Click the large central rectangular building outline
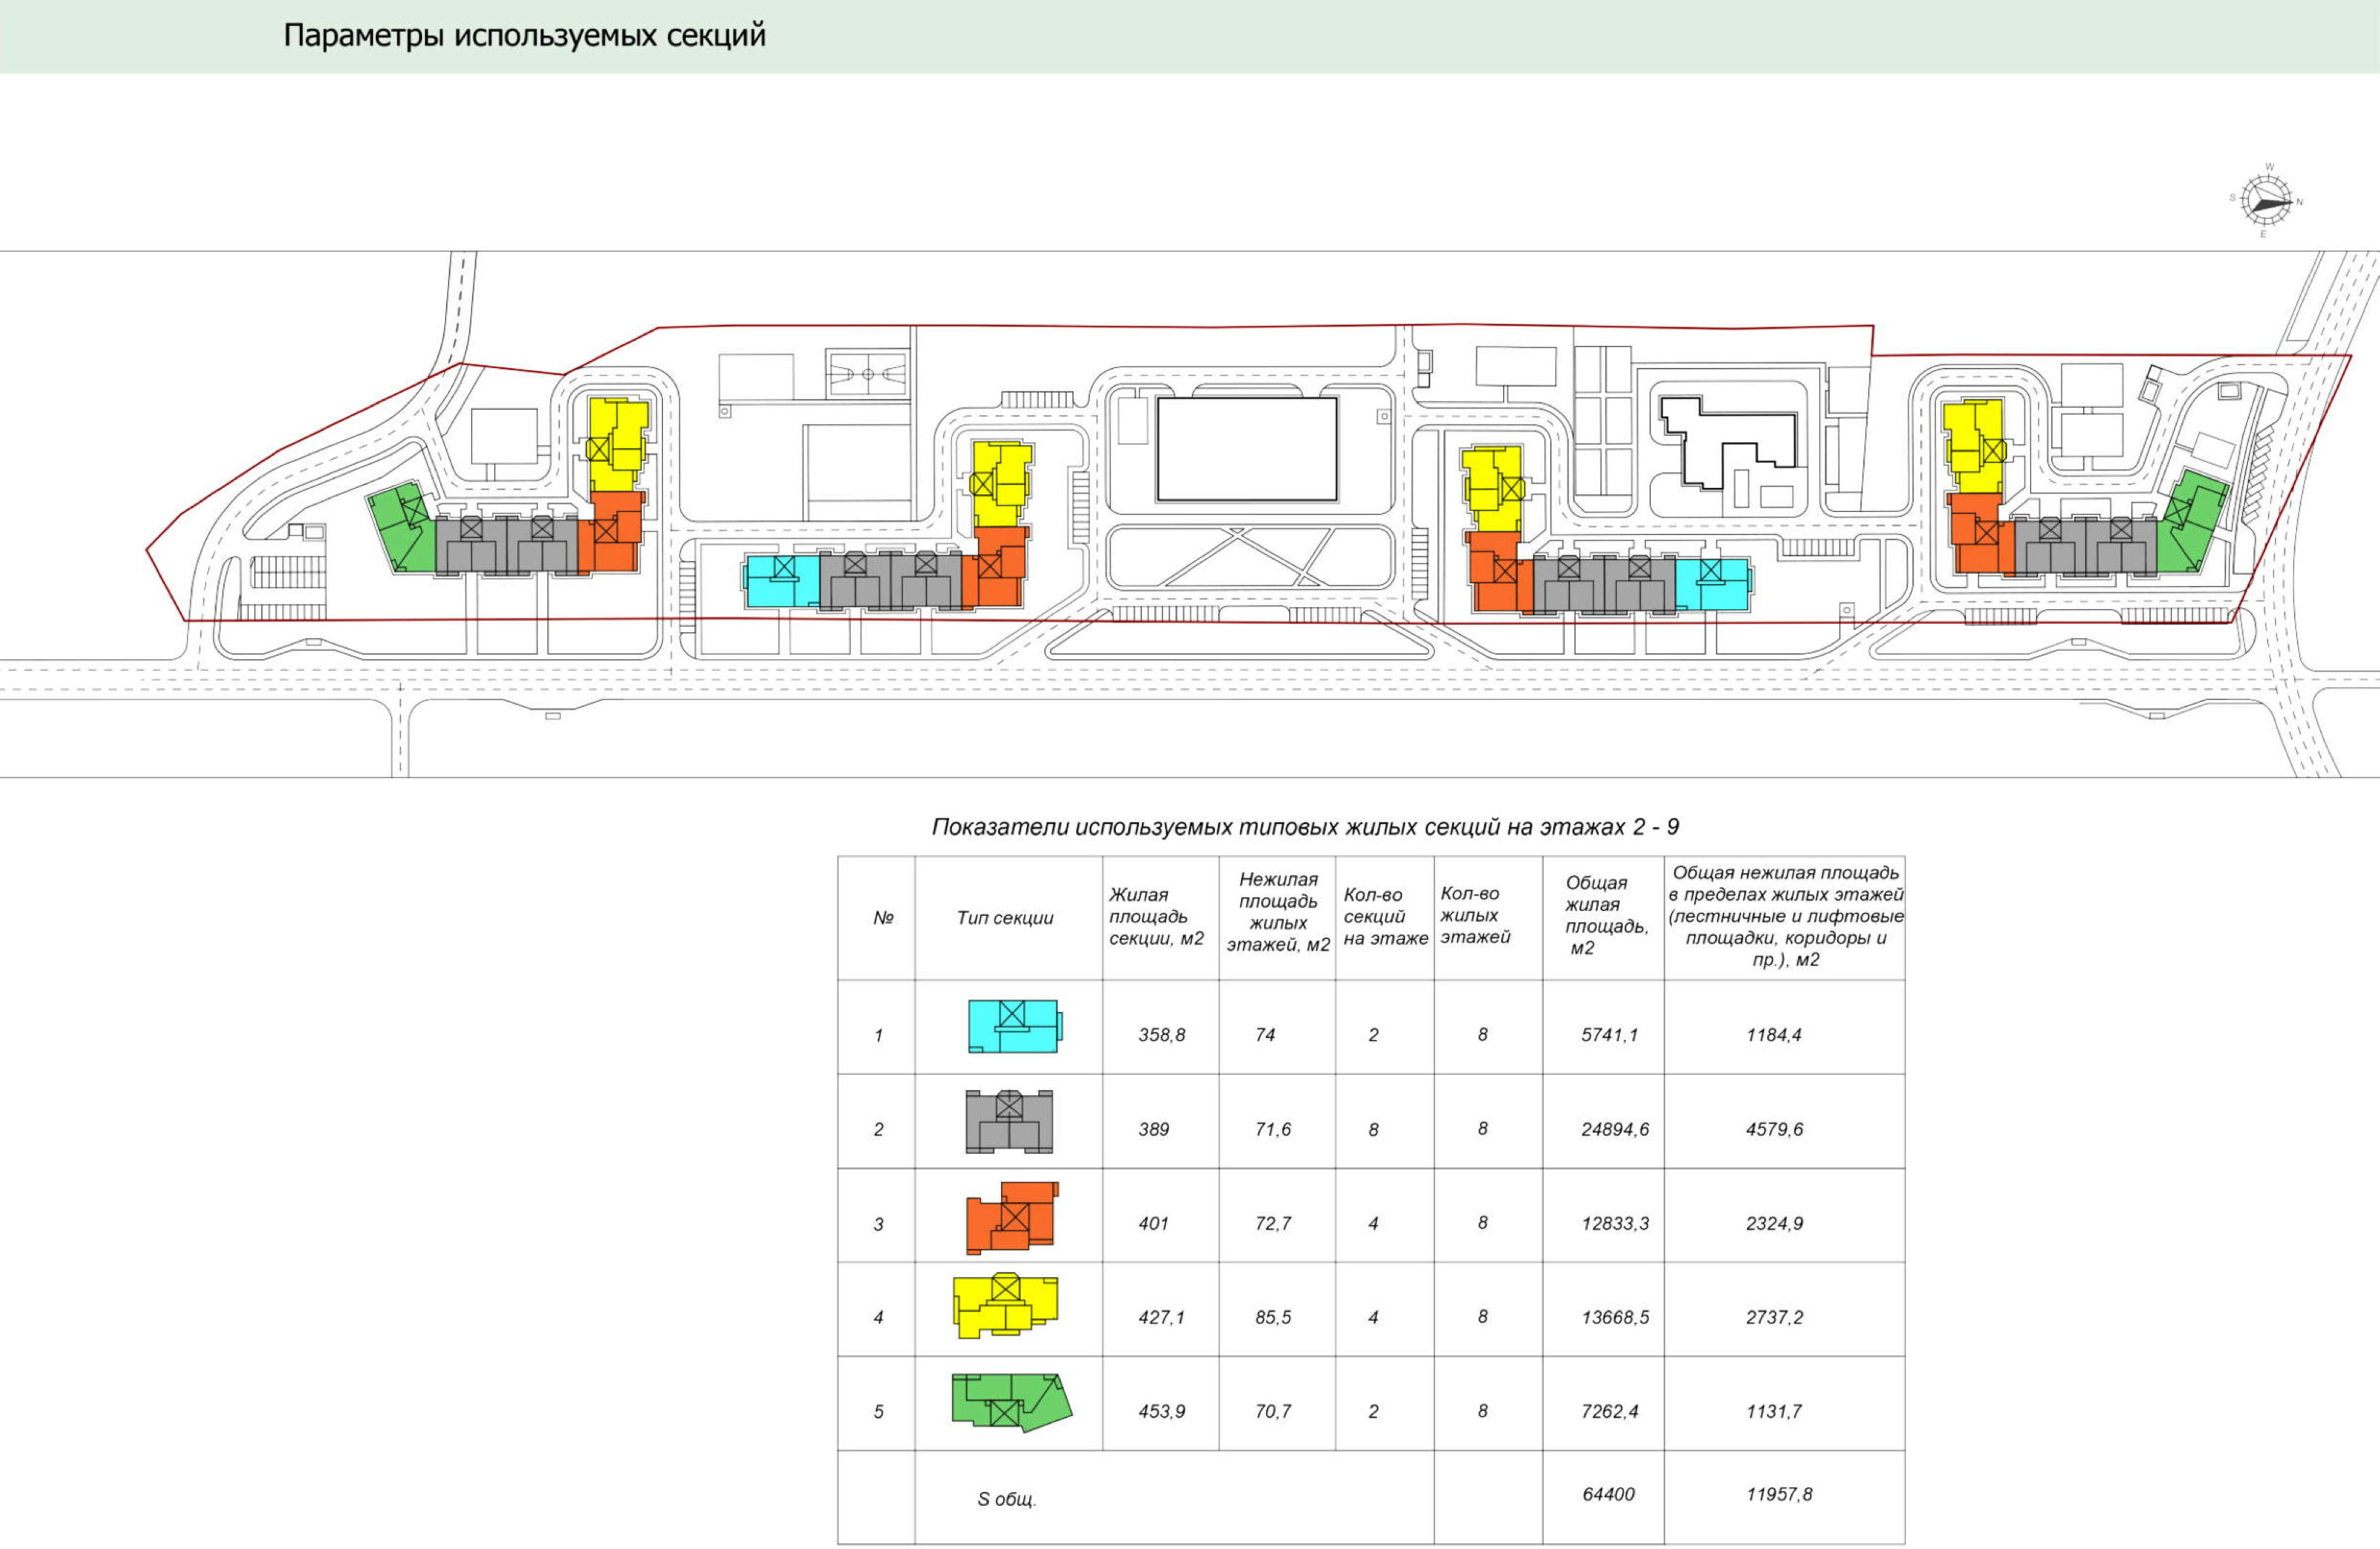 pyautogui.click(x=1246, y=449)
